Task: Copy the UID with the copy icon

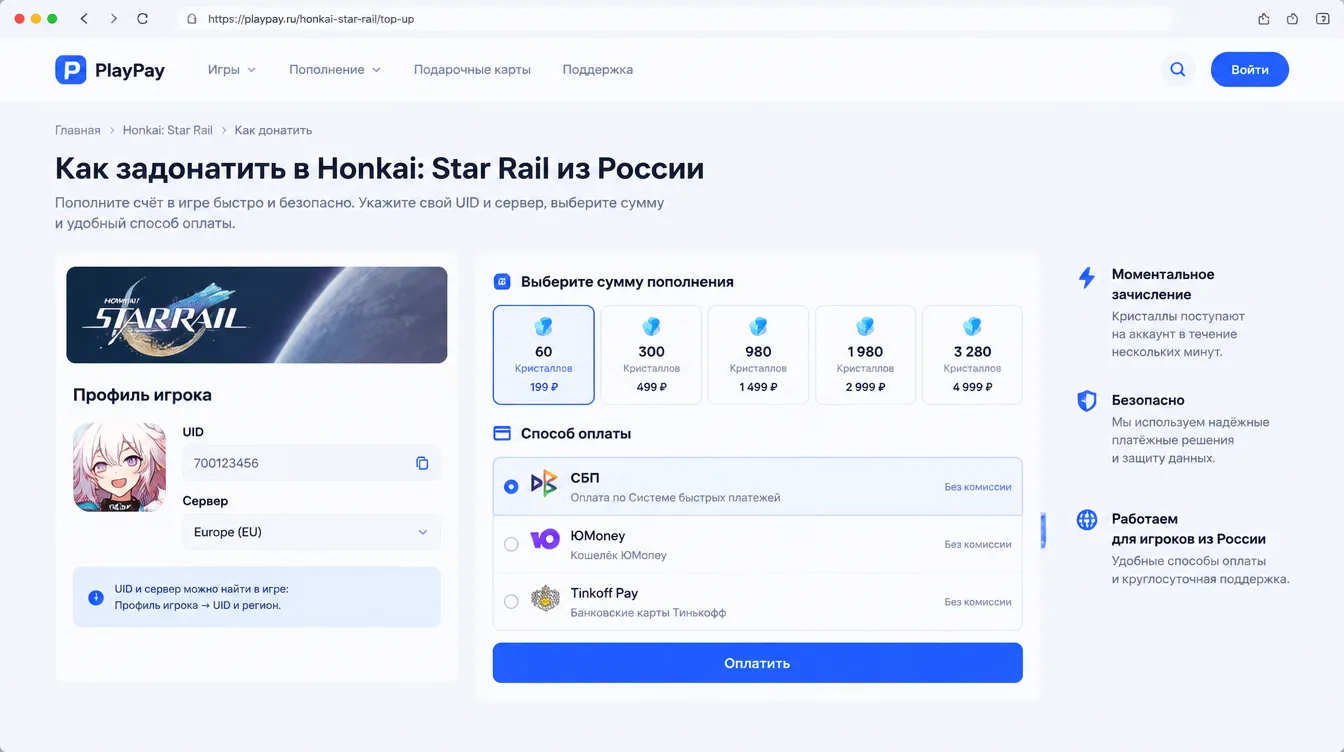Action: (422, 463)
